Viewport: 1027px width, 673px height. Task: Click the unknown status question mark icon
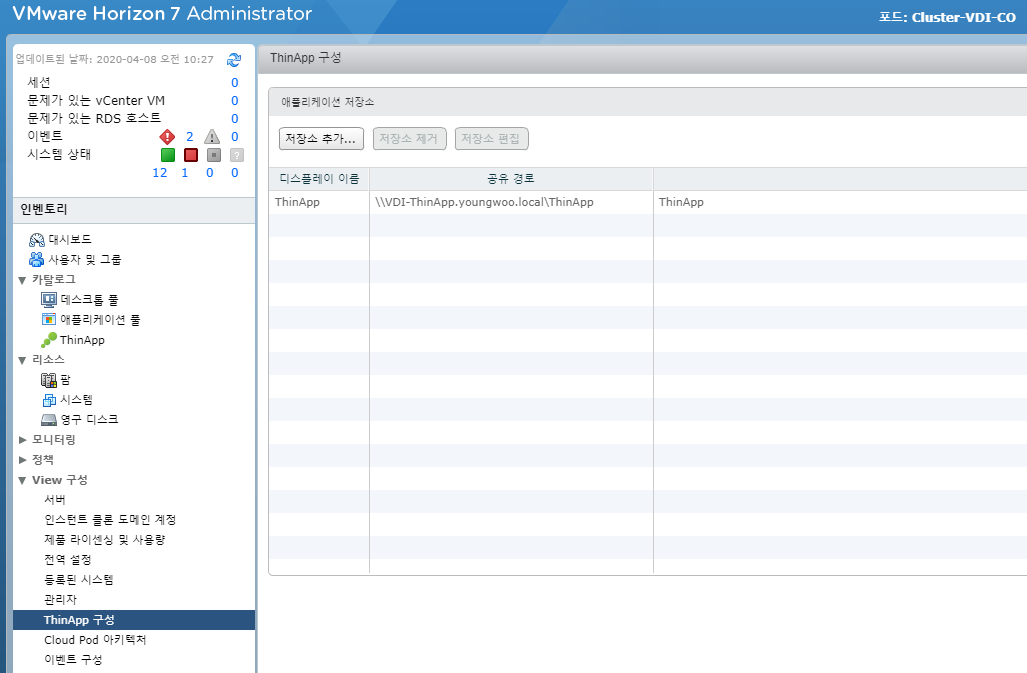click(x=236, y=155)
